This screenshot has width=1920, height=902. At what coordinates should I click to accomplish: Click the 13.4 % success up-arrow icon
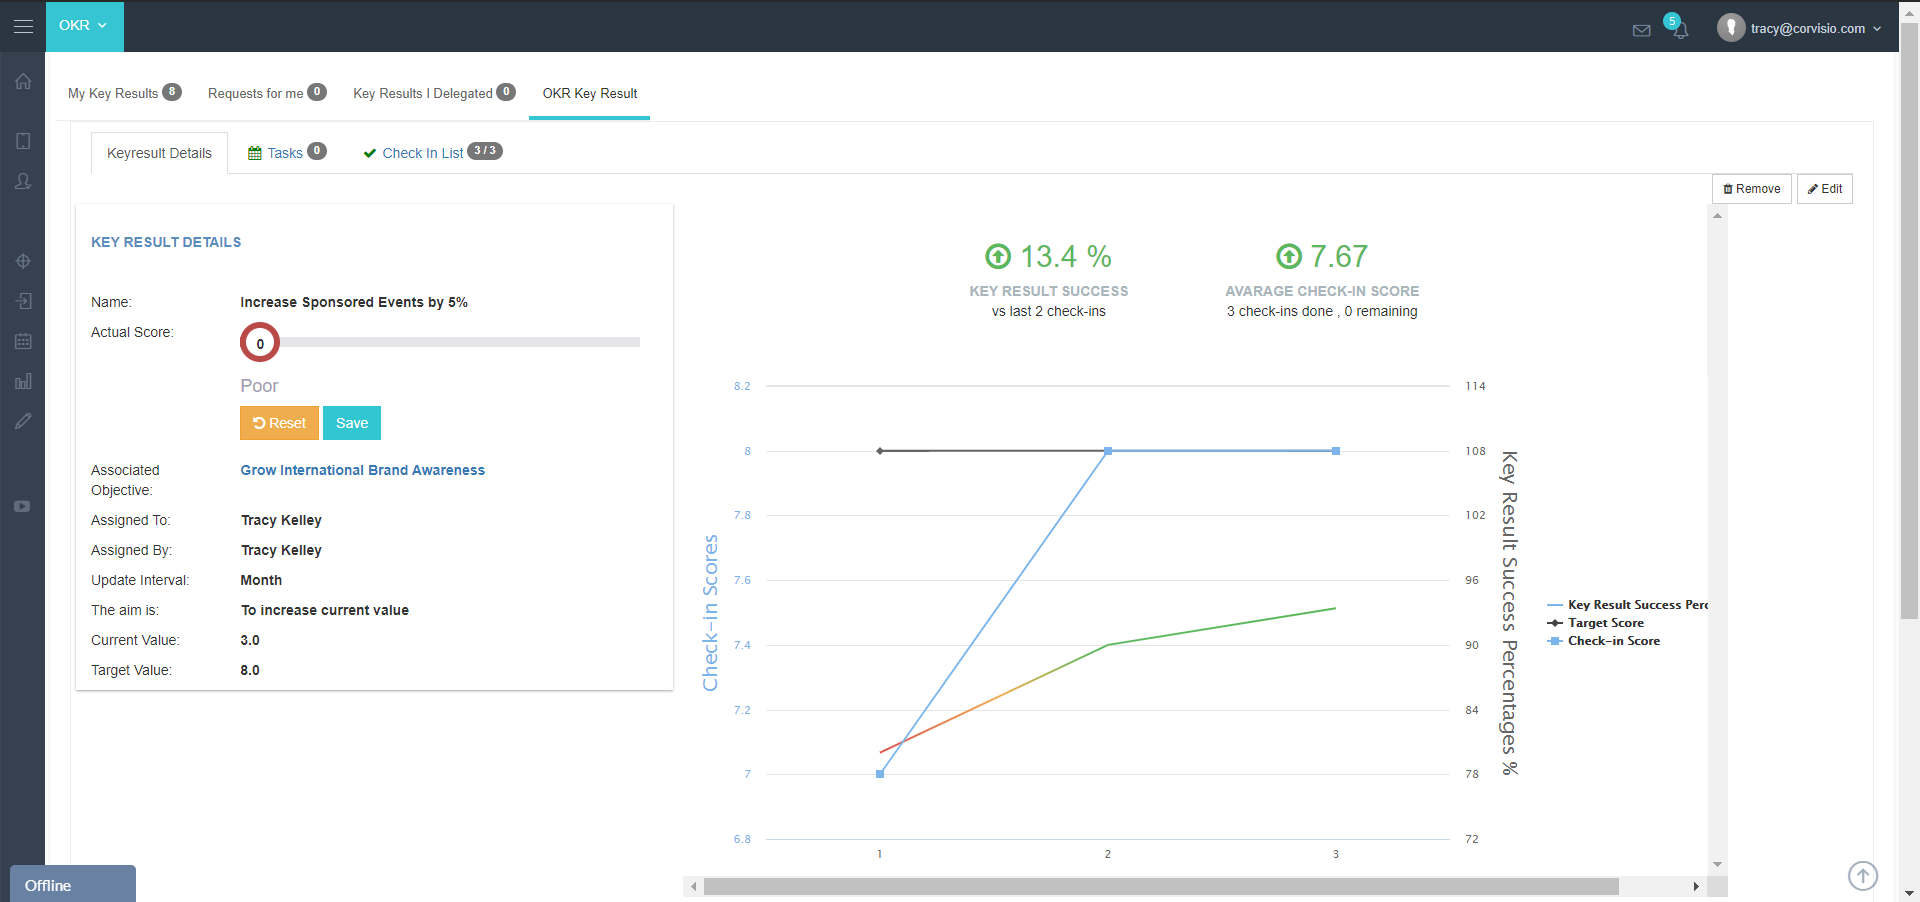click(998, 257)
